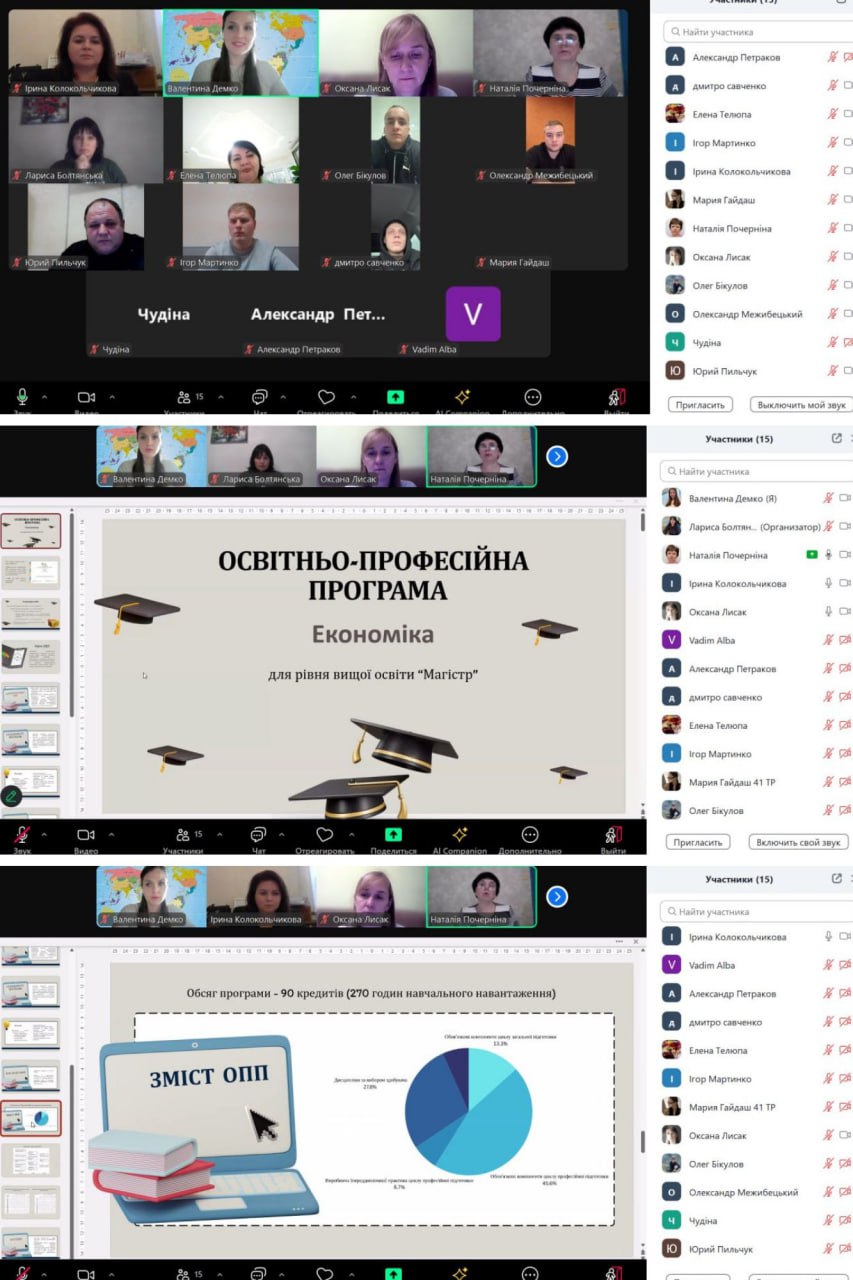Click Найти участника search field in ЗМІСТ ОПП window
The image size is (853, 1280).
click(x=756, y=911)
